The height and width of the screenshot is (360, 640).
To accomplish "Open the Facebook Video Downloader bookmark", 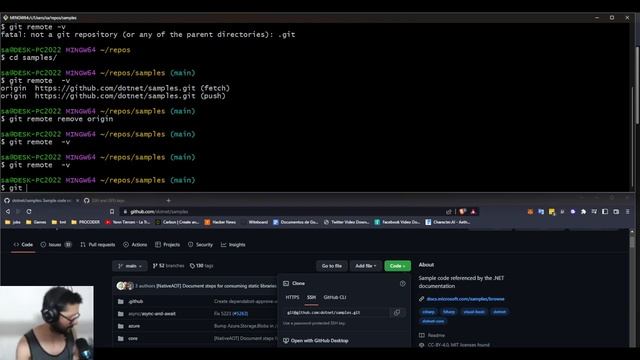I will click(397, 222).
